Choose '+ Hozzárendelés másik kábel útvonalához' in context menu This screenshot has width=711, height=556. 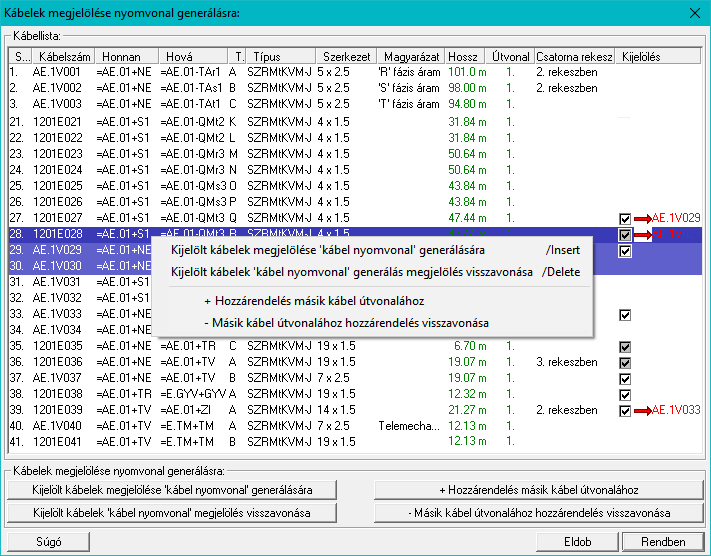click(372, 301)
